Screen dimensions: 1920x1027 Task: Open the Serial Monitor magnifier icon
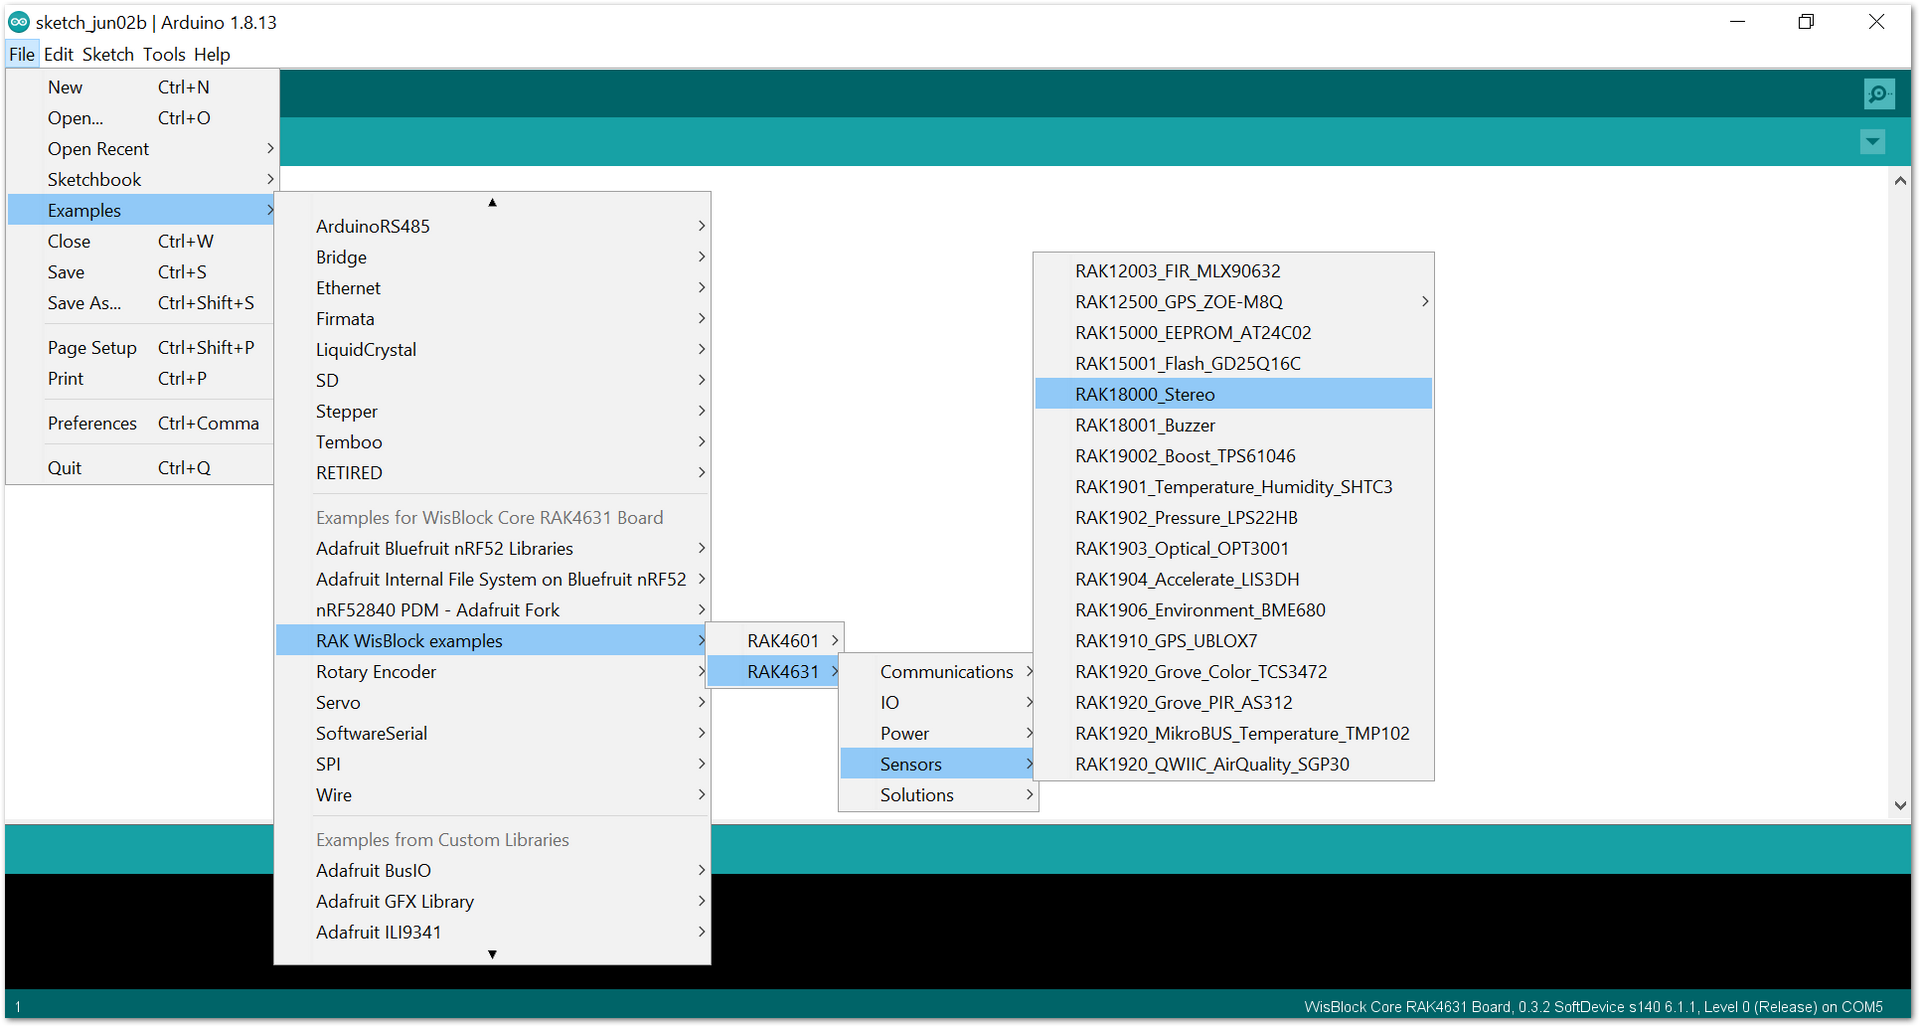(x=1879, y=94)
